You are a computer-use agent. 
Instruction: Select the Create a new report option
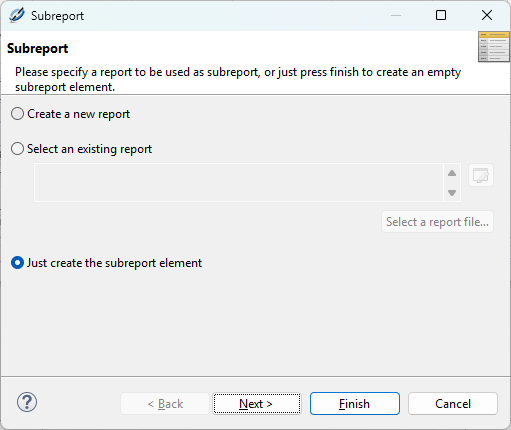tap(70, 114)
